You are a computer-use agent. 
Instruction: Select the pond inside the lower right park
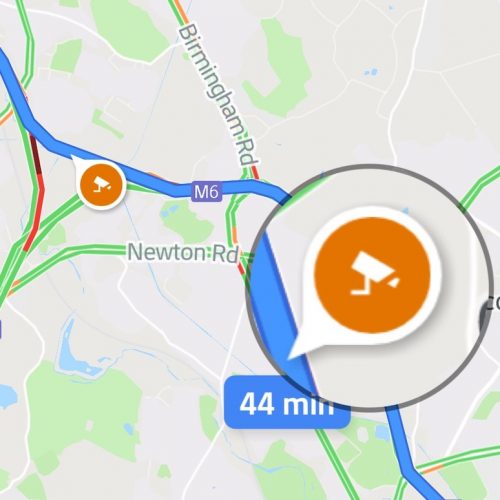pos(384,433)
